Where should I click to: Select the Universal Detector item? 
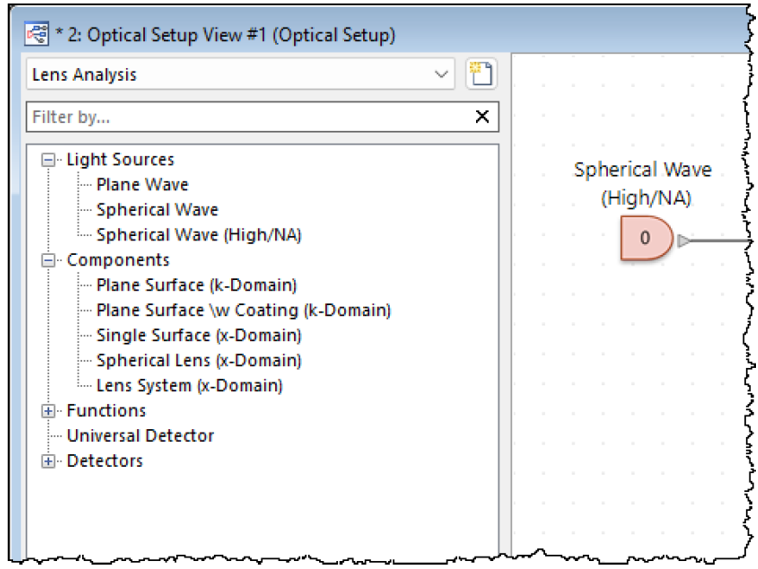click(x=140, y=436)
